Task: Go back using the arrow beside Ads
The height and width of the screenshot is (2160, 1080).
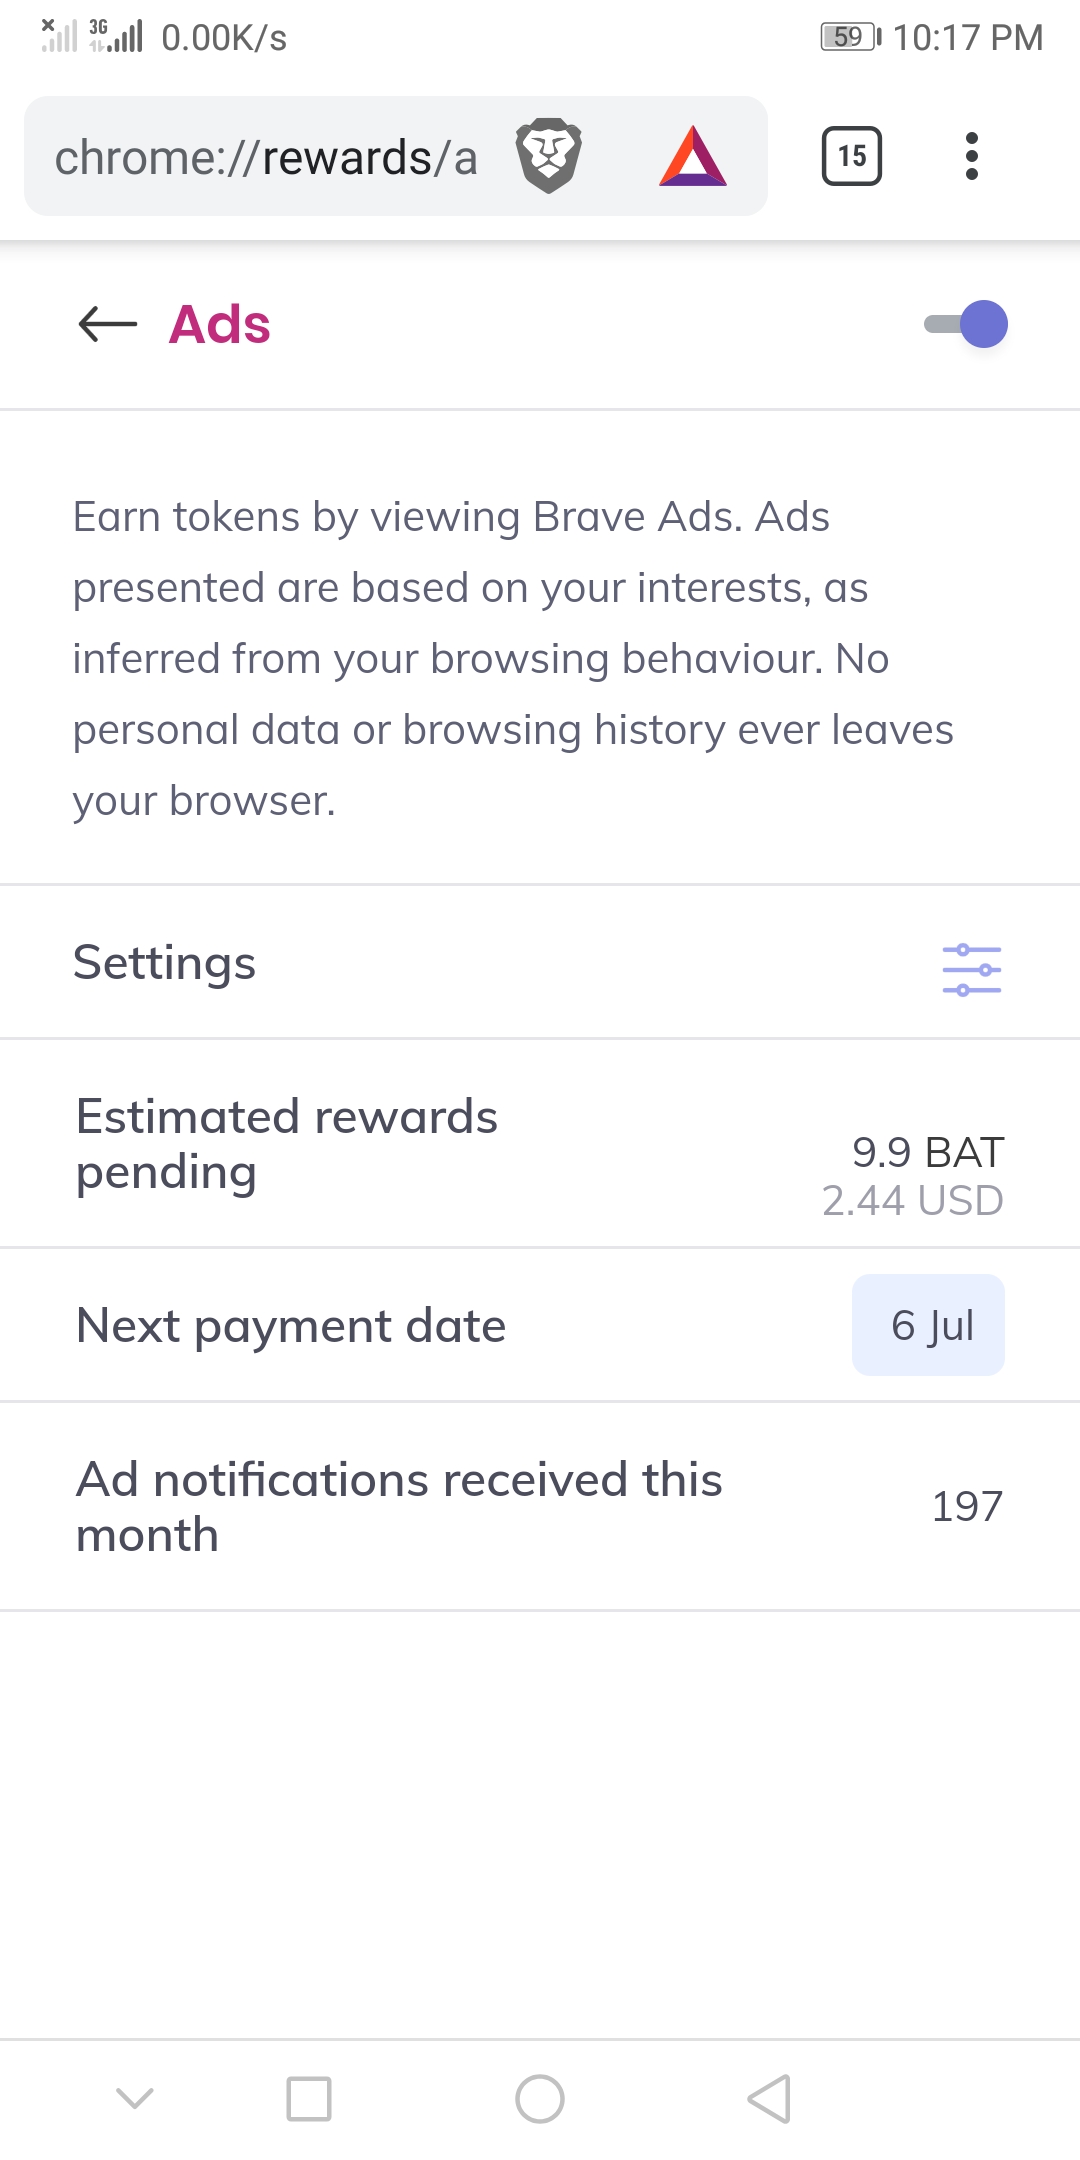Action: click(x=107, y=324)
